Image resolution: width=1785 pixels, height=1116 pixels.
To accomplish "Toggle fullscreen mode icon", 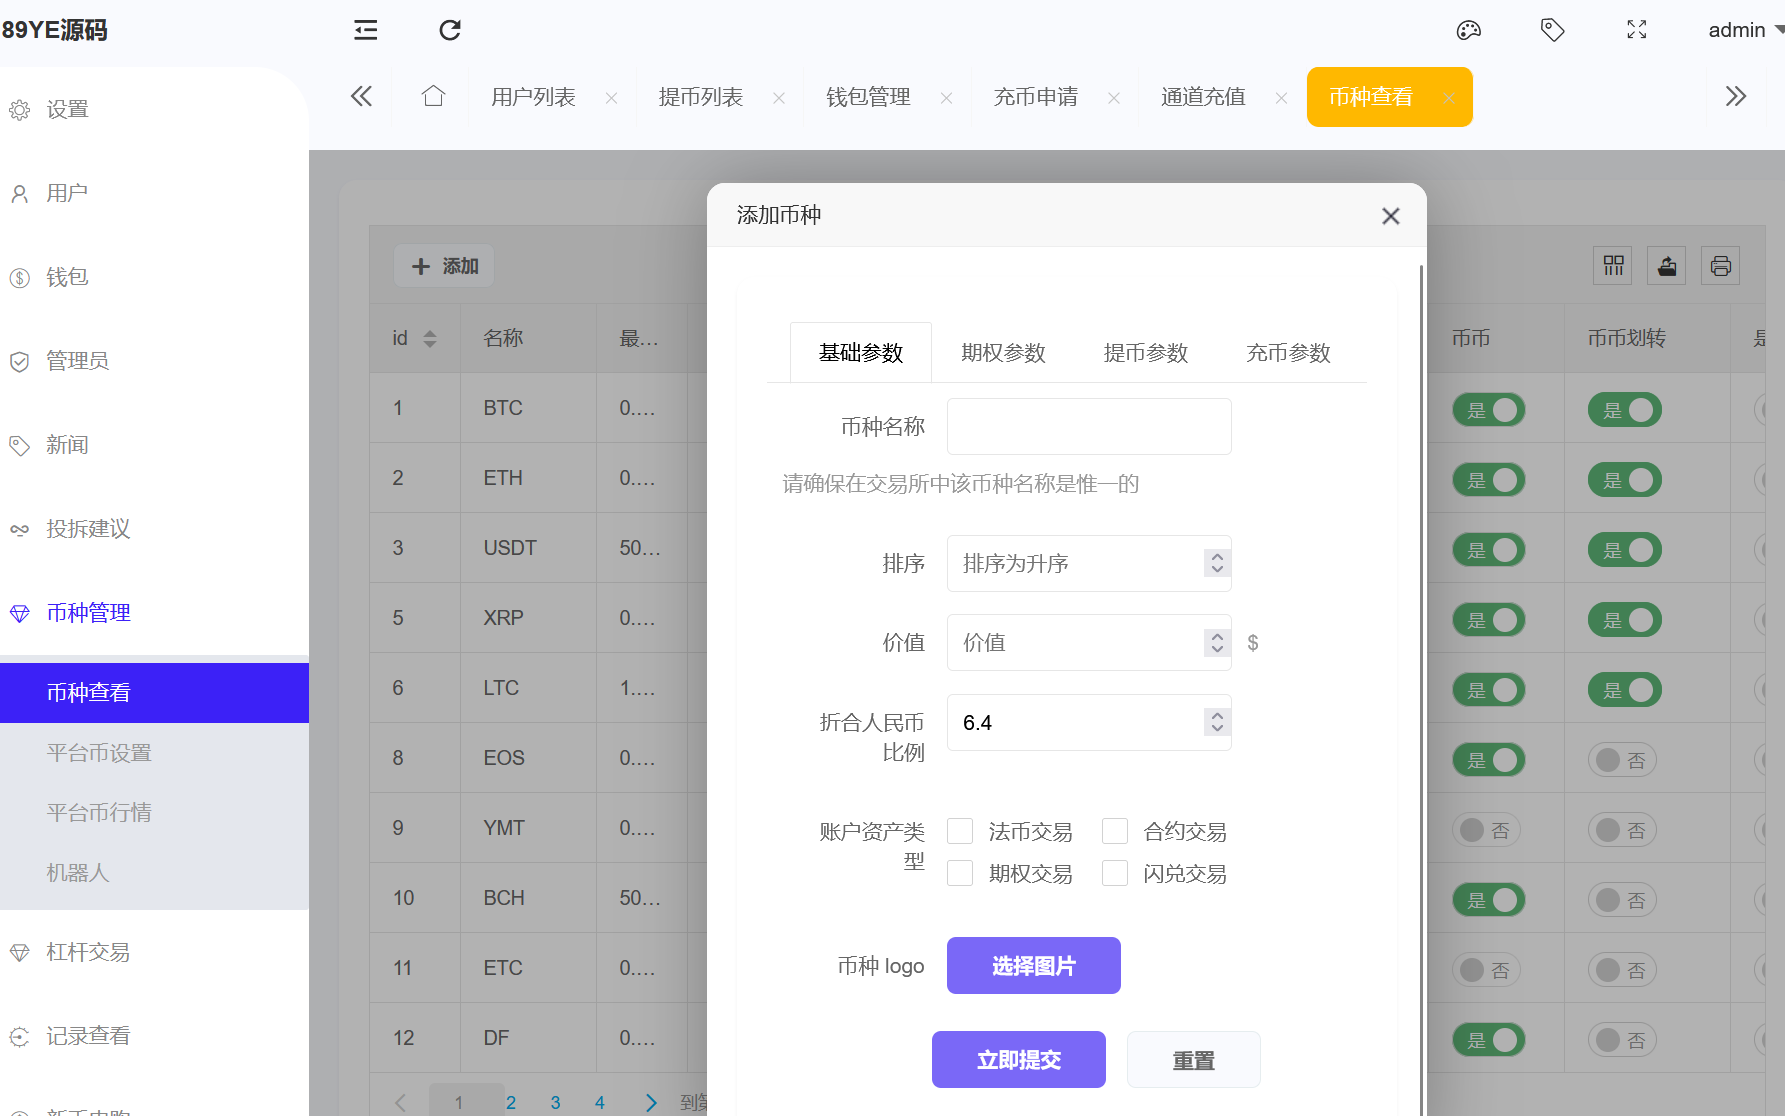I will pos(1636,30).
